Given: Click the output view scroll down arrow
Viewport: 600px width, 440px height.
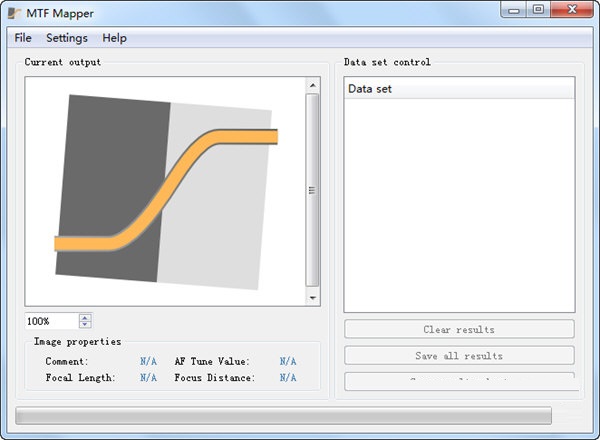Looking at the screenshot, I should tap(313, 298).
